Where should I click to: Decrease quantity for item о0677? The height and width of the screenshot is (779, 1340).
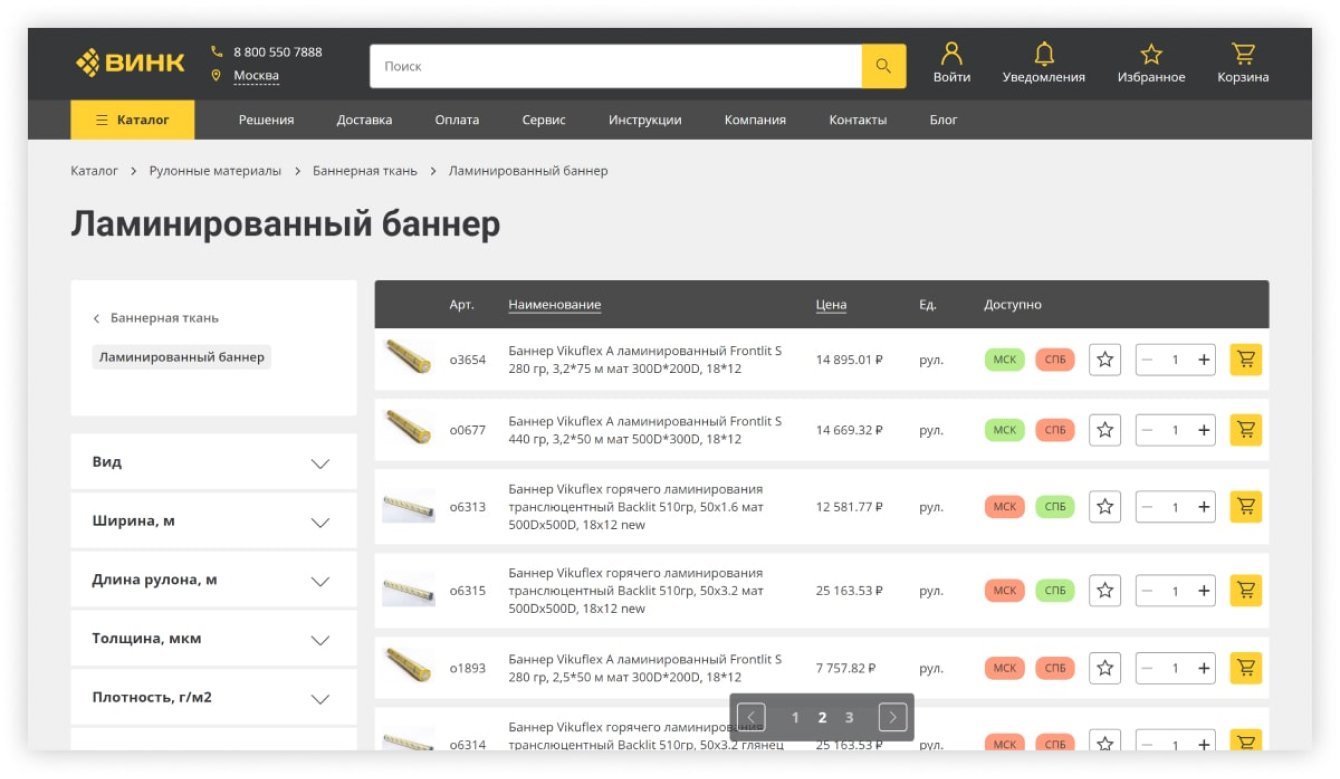(1147, 431)
